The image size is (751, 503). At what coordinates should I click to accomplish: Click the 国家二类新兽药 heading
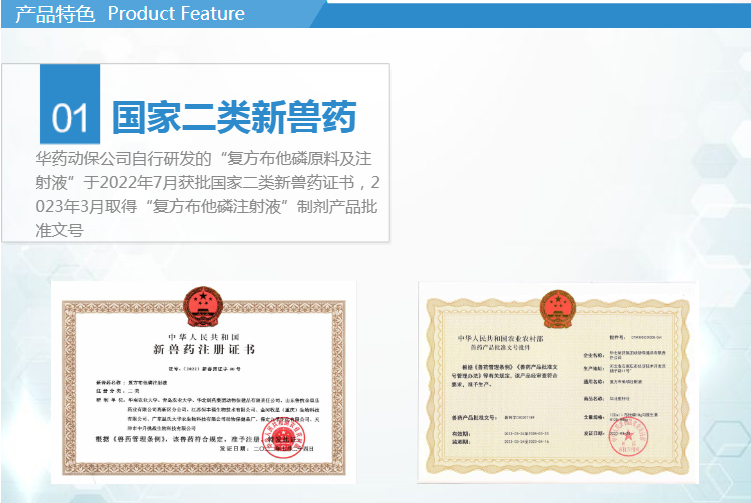233,117
